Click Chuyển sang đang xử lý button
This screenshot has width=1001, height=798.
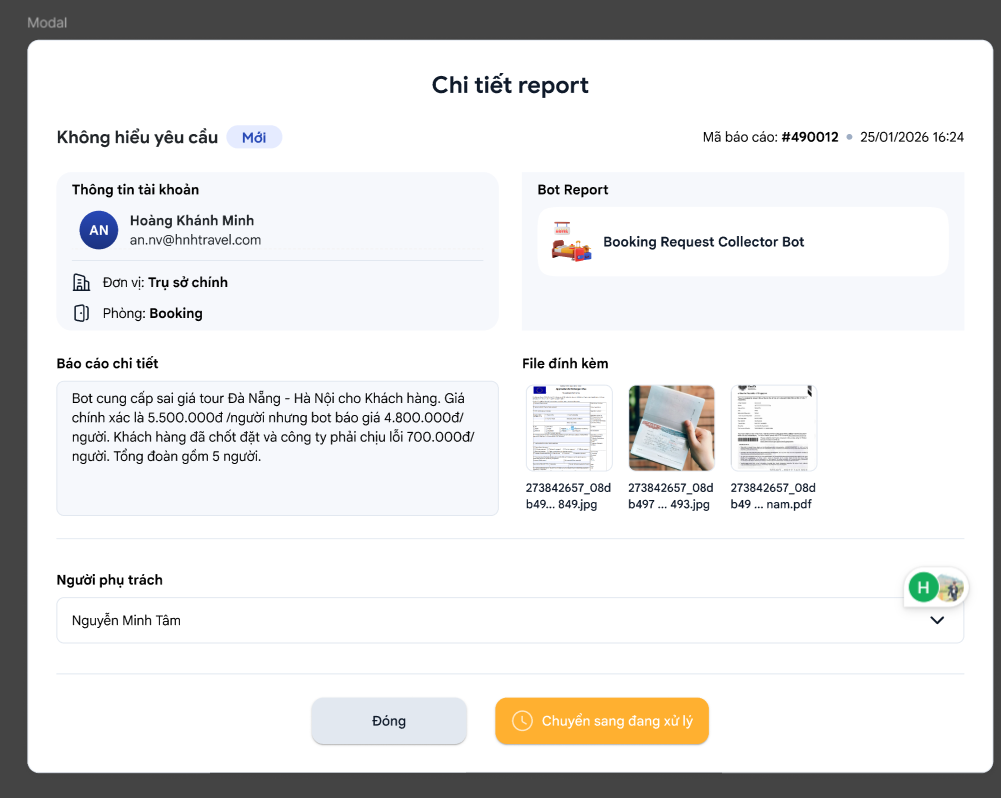[x=602, y=721]
